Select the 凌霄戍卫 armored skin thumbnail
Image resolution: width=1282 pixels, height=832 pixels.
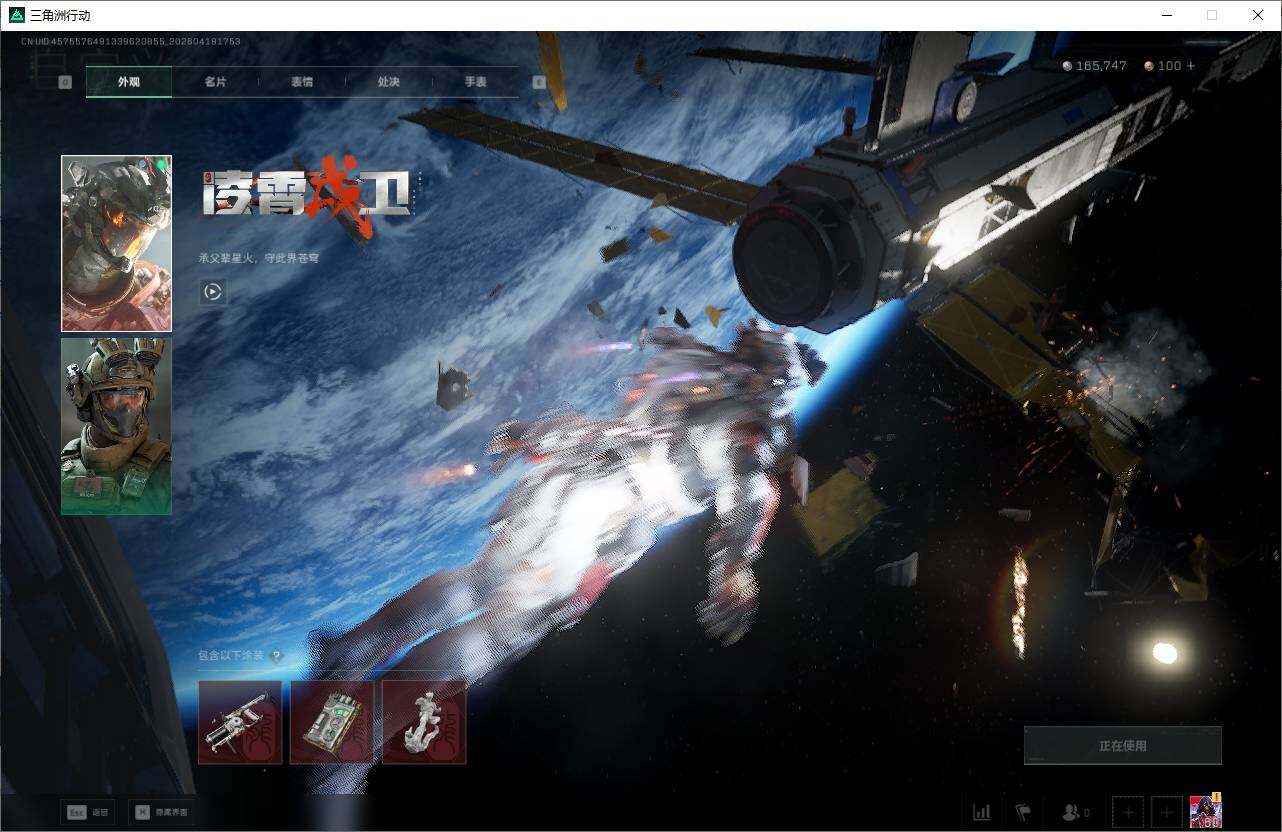[116, 243]
